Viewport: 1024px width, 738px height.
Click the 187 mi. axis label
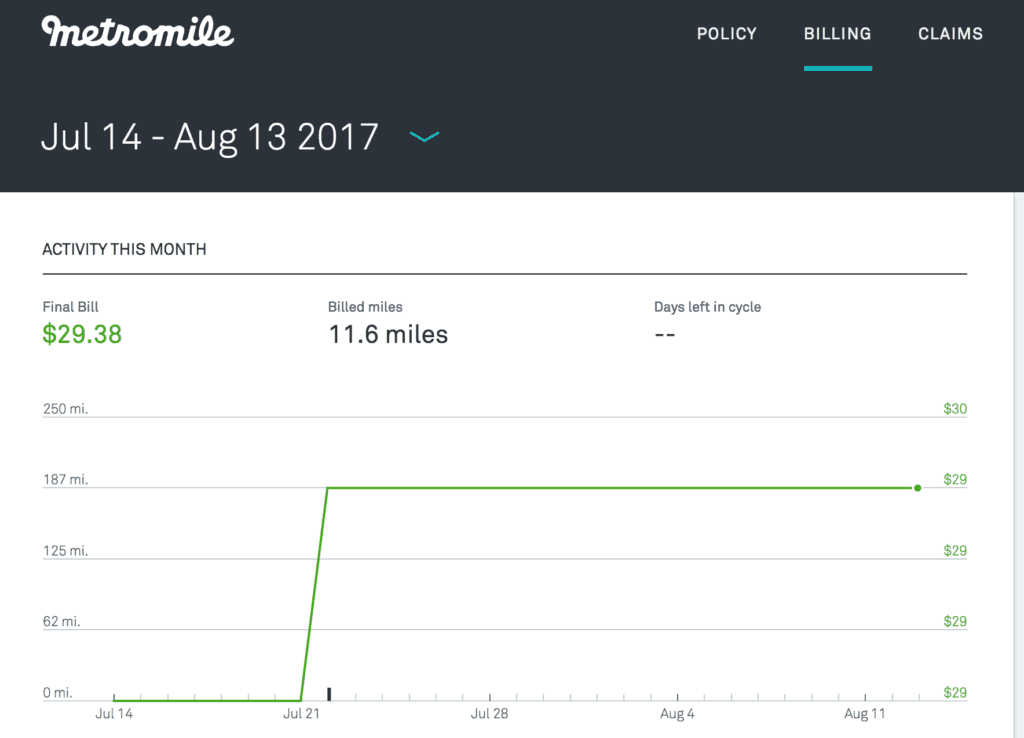click(x=65, y=479)
